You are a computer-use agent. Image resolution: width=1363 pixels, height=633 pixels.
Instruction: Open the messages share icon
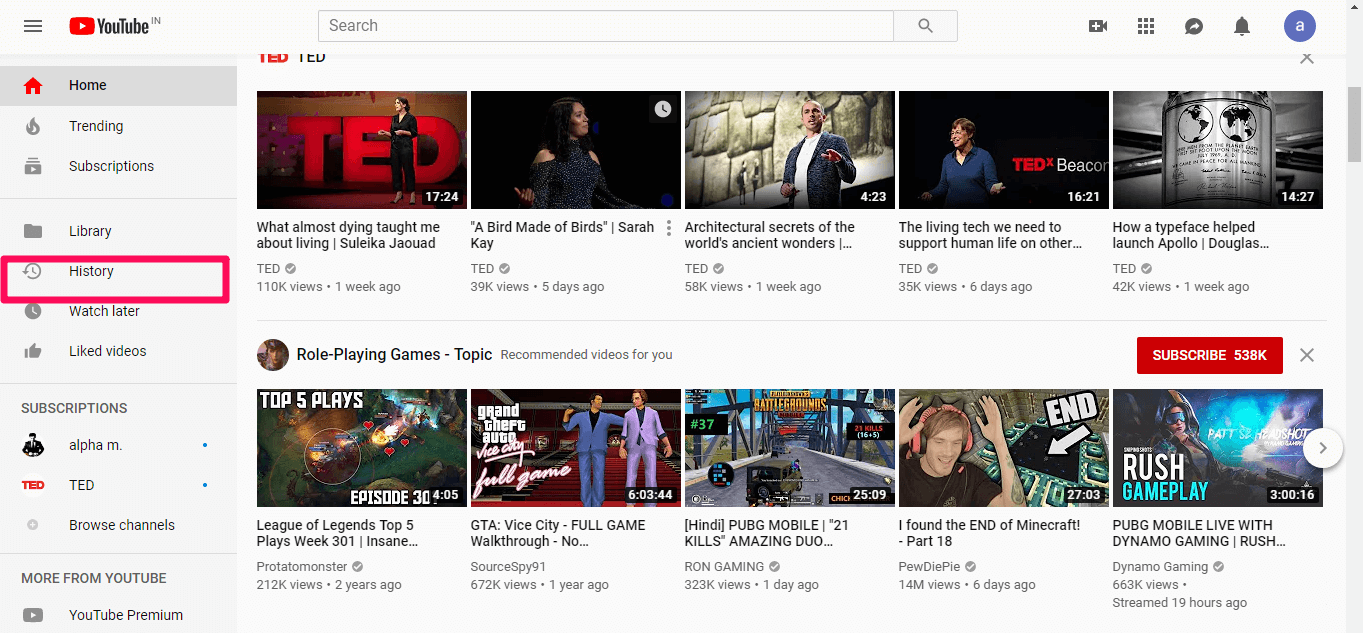pyautogui.click(x=1194, y=26)
